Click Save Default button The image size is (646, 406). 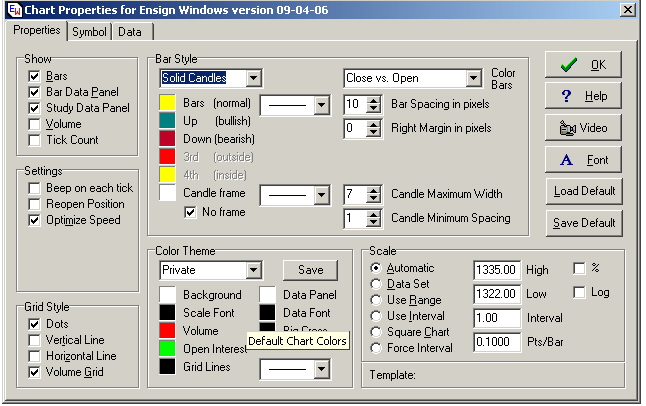click(x=584, y=223)
